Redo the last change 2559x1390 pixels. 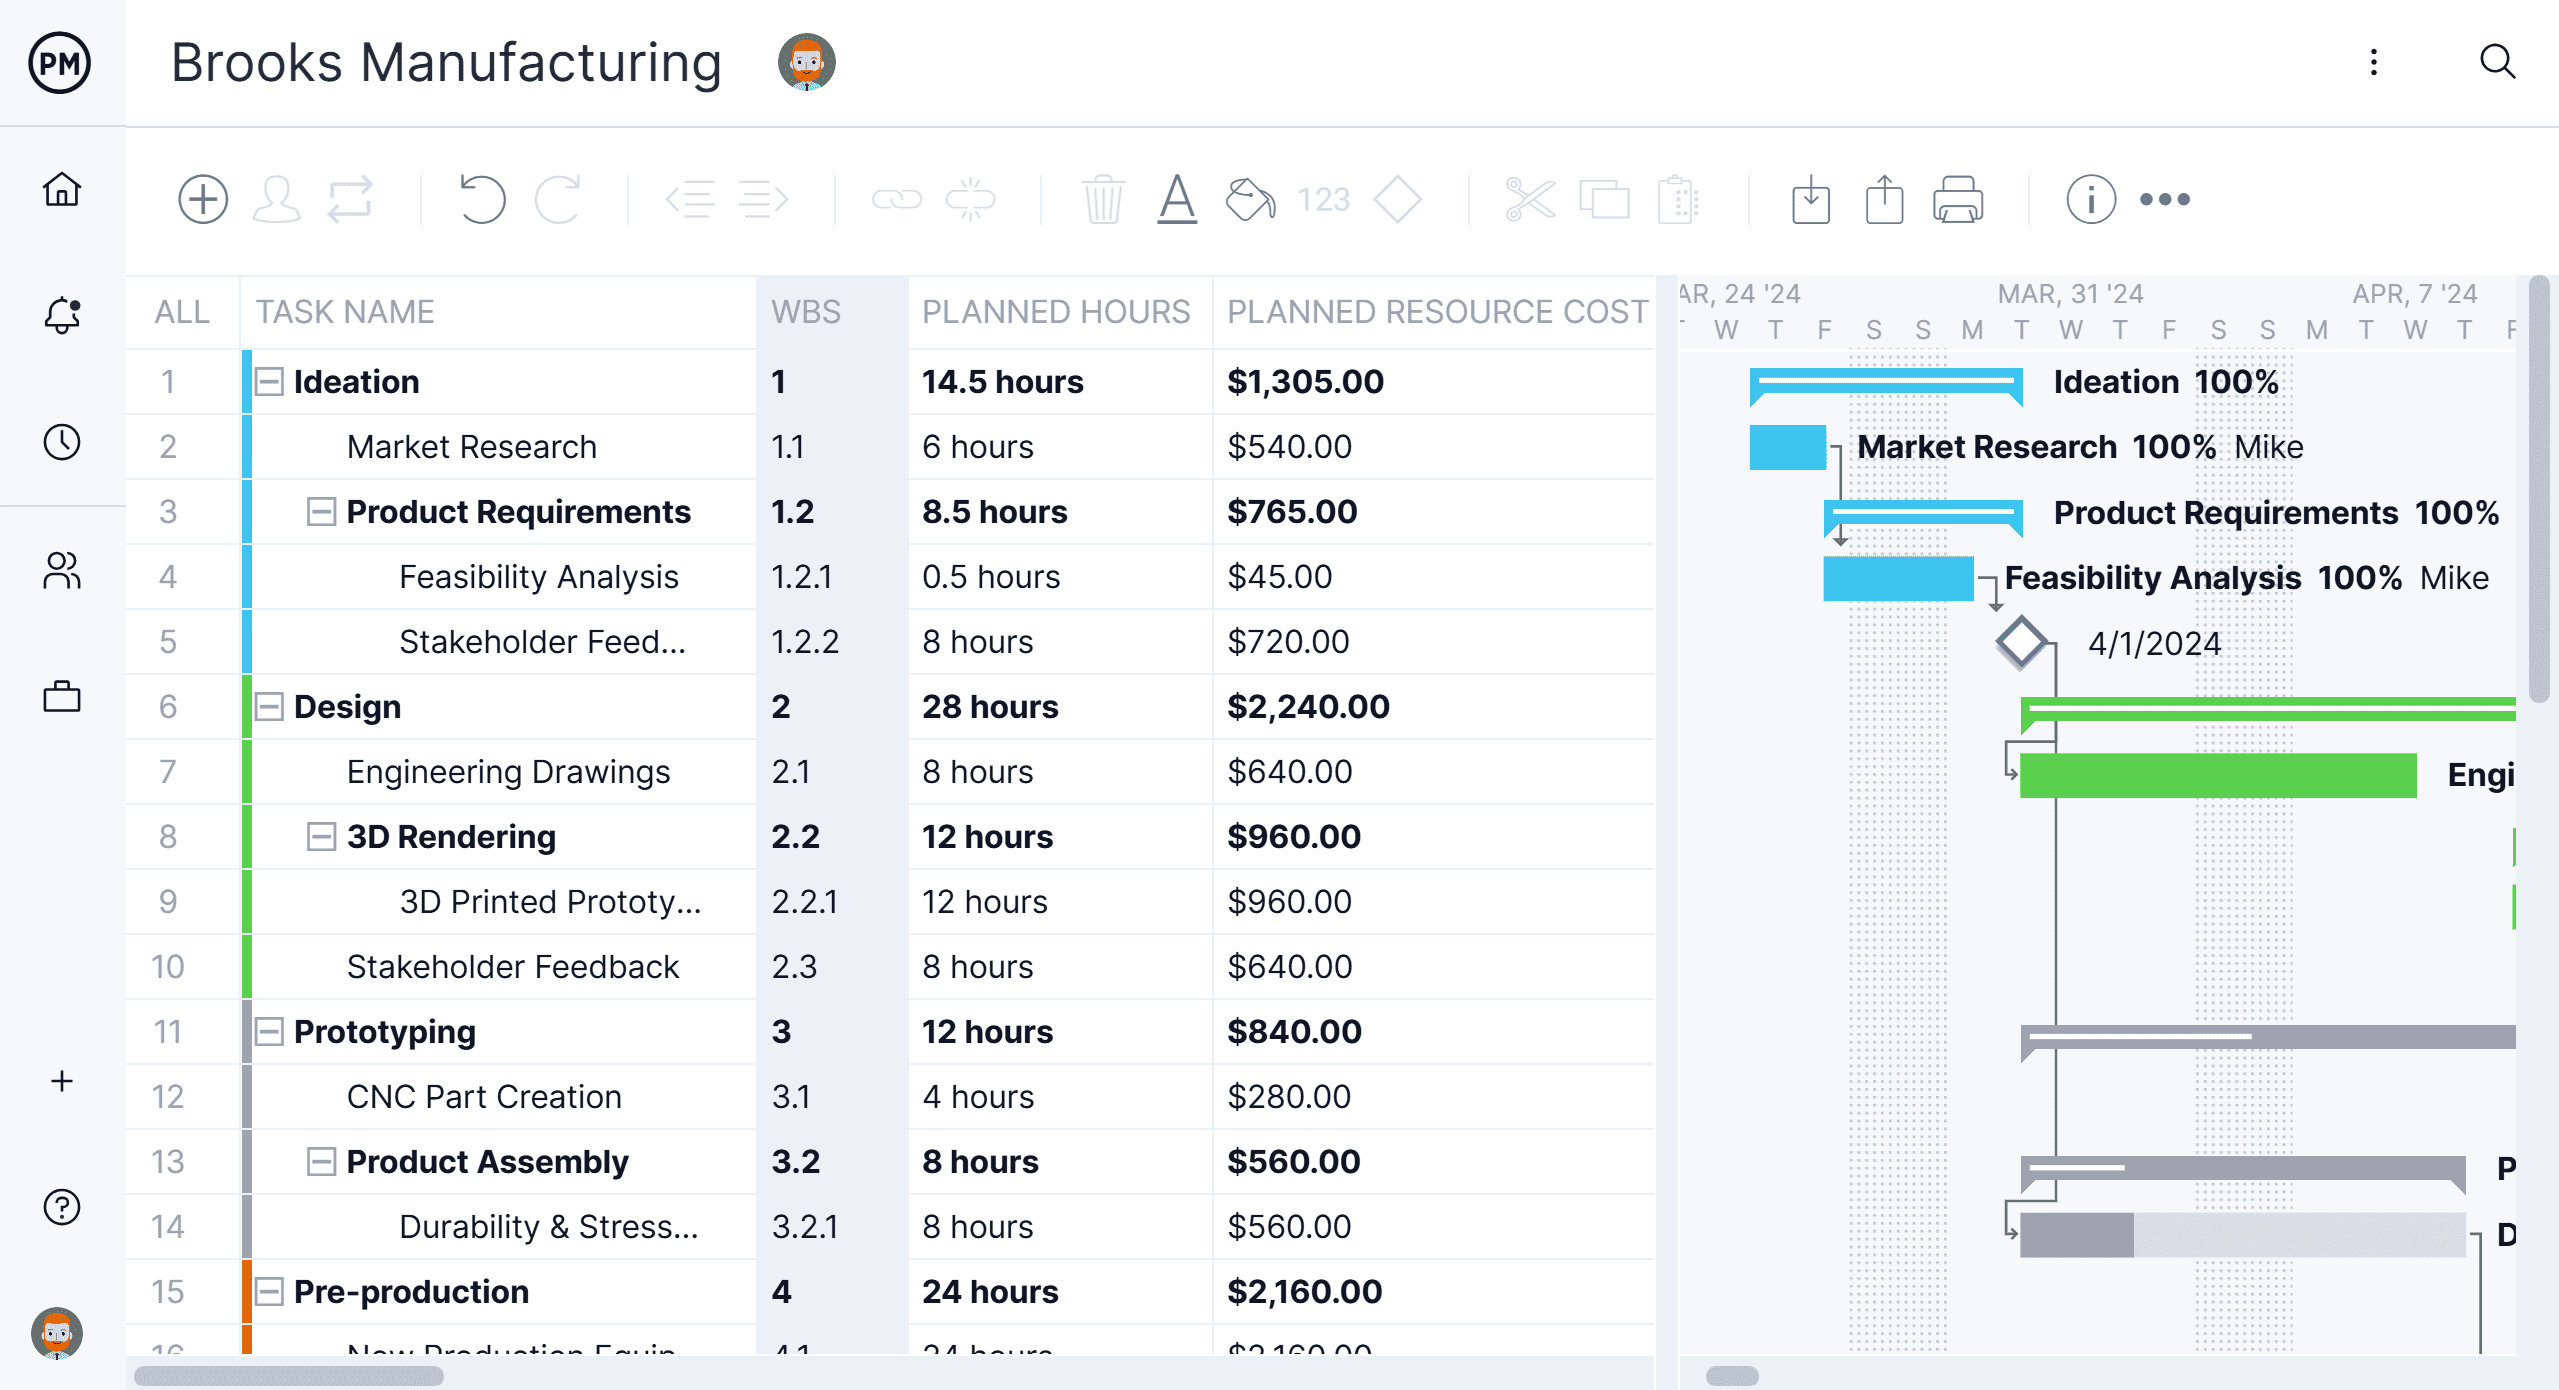(x=557, y=198)
